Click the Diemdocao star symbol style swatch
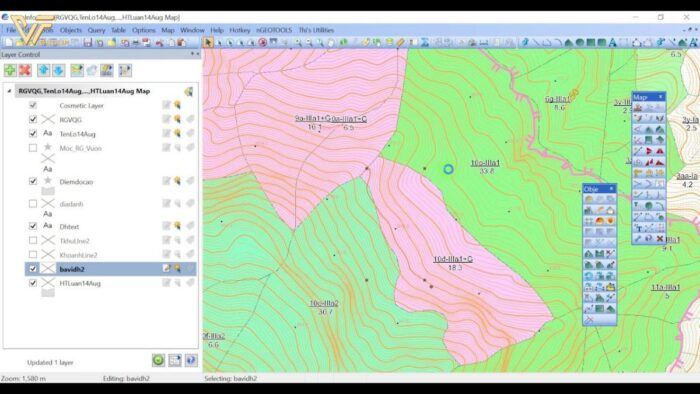 [48, 181]
